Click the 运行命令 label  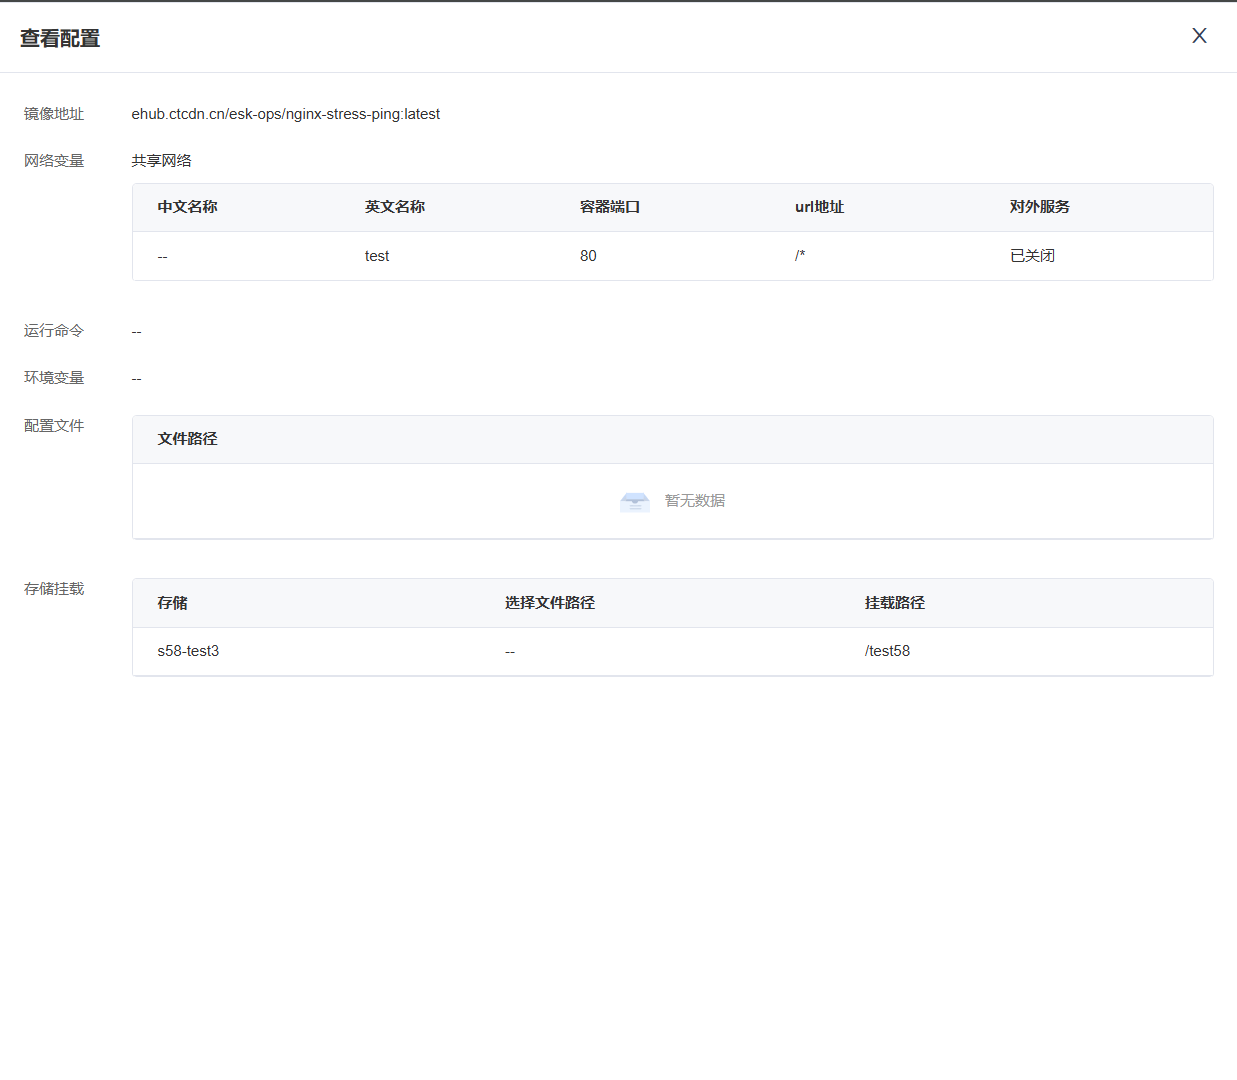coord(54,331)
